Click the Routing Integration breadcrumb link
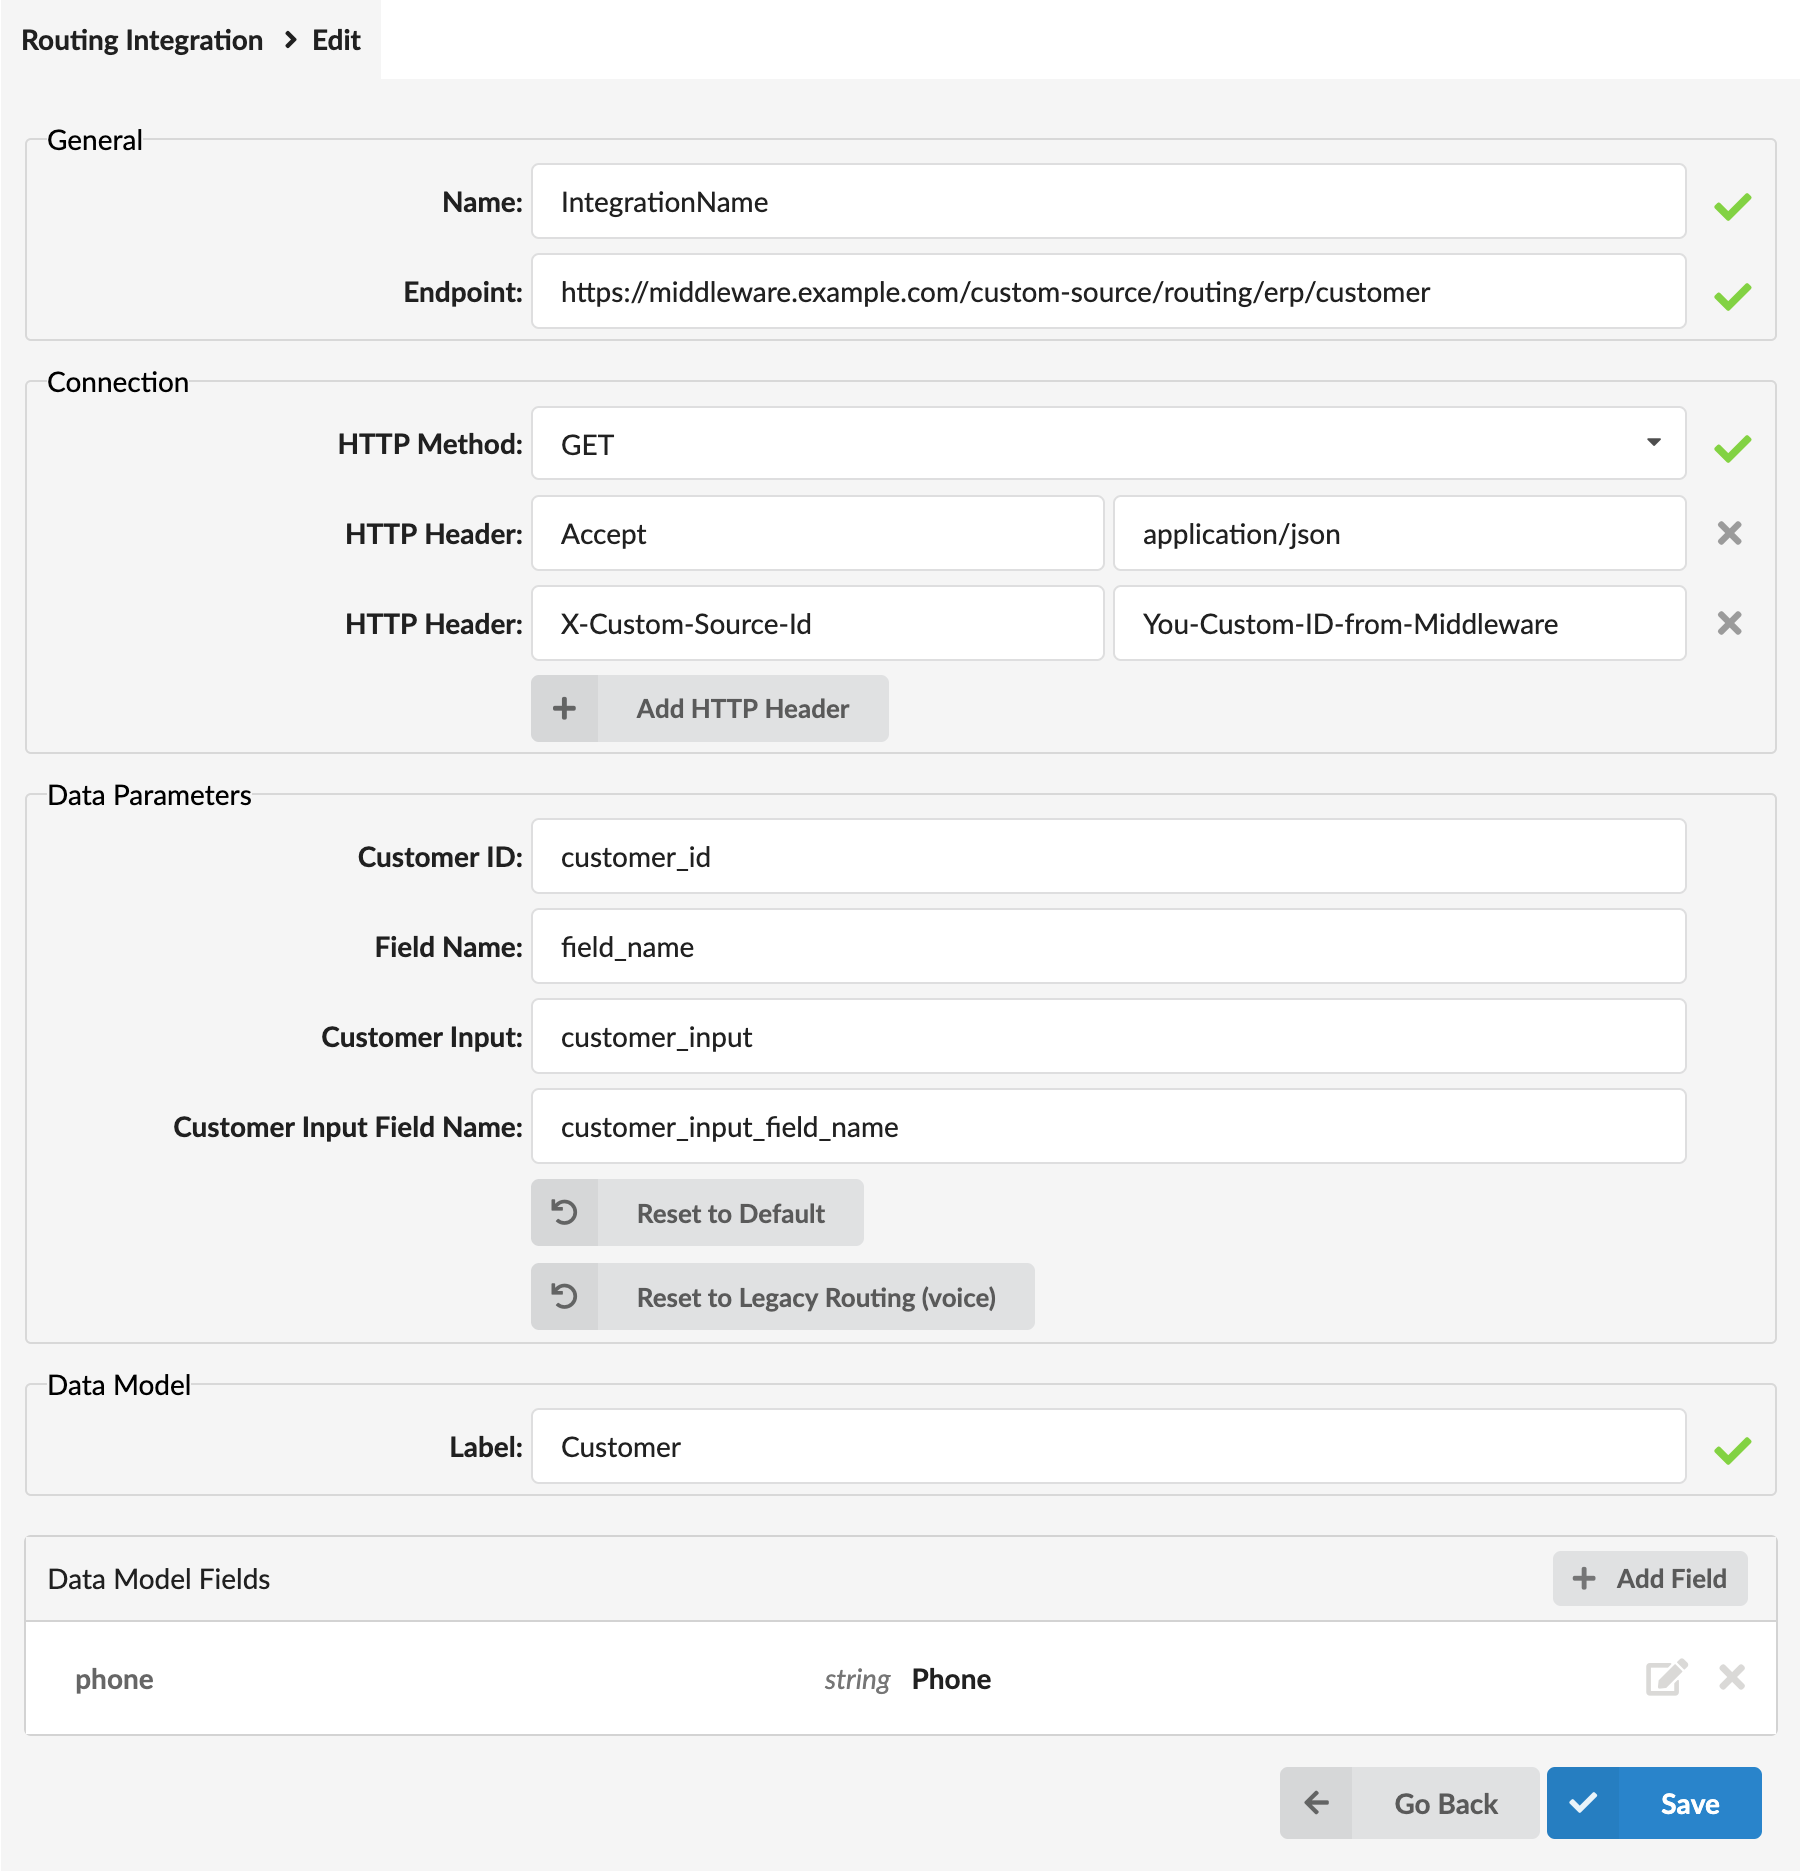The width and height of the screenshot is (1800, 1874). click(142, 41)
